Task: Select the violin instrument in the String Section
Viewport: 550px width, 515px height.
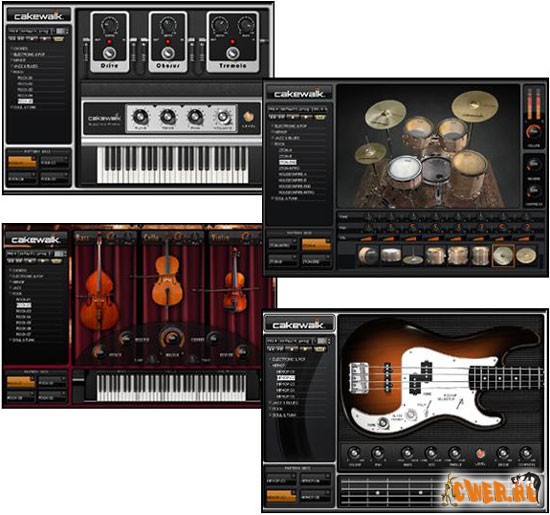Action: [234, 281]
